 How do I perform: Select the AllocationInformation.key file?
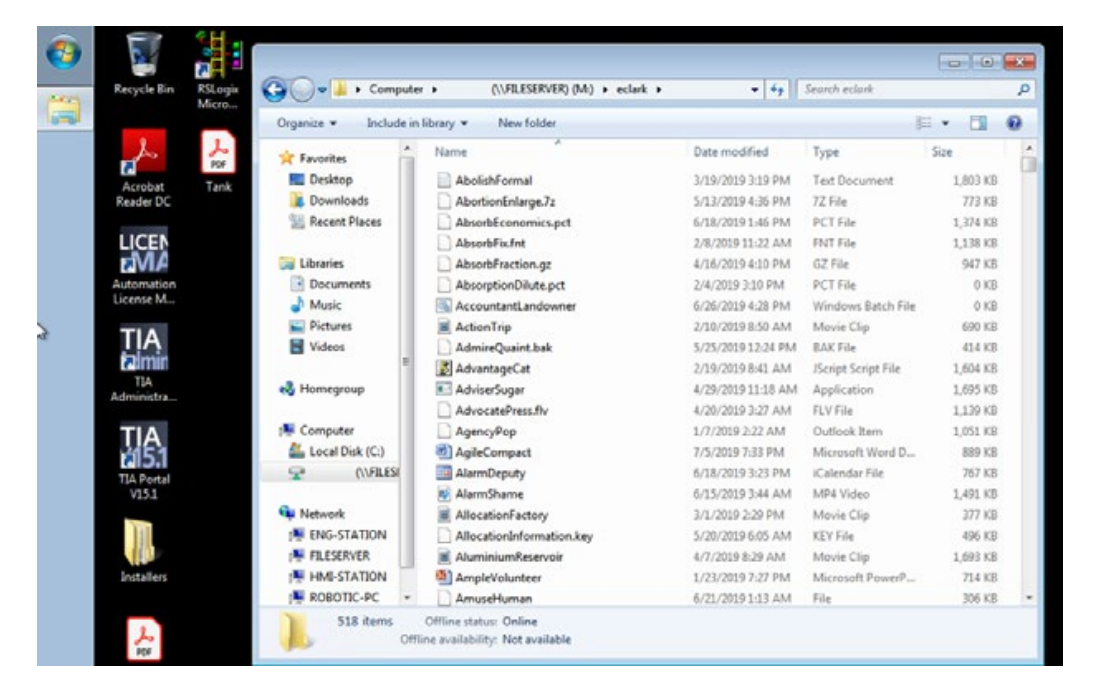click(514, 536)
